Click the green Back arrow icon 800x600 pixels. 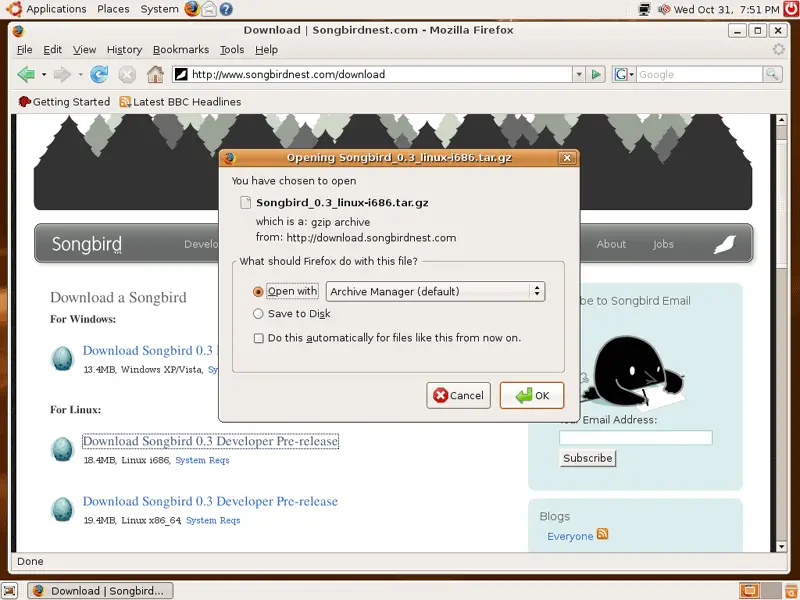pos(25,74)
